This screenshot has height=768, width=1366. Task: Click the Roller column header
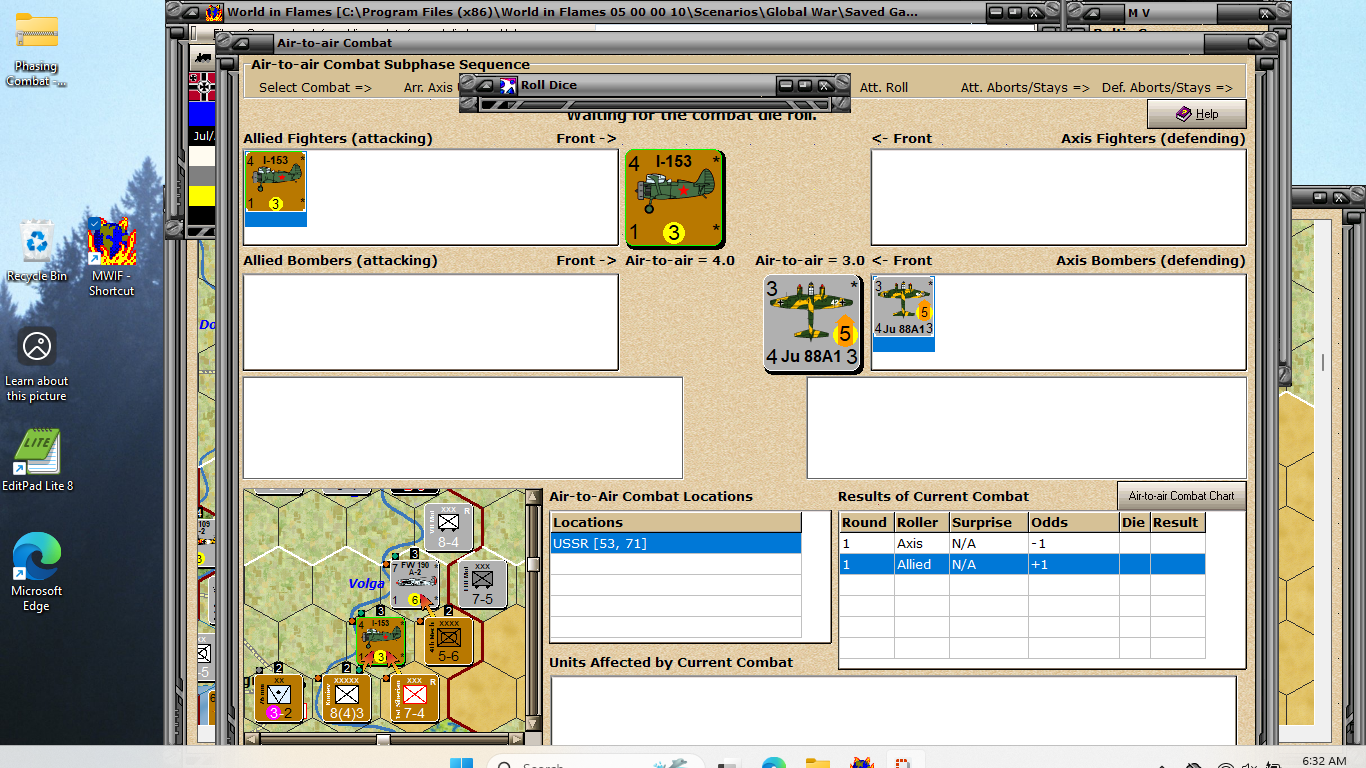click(919, 522)
